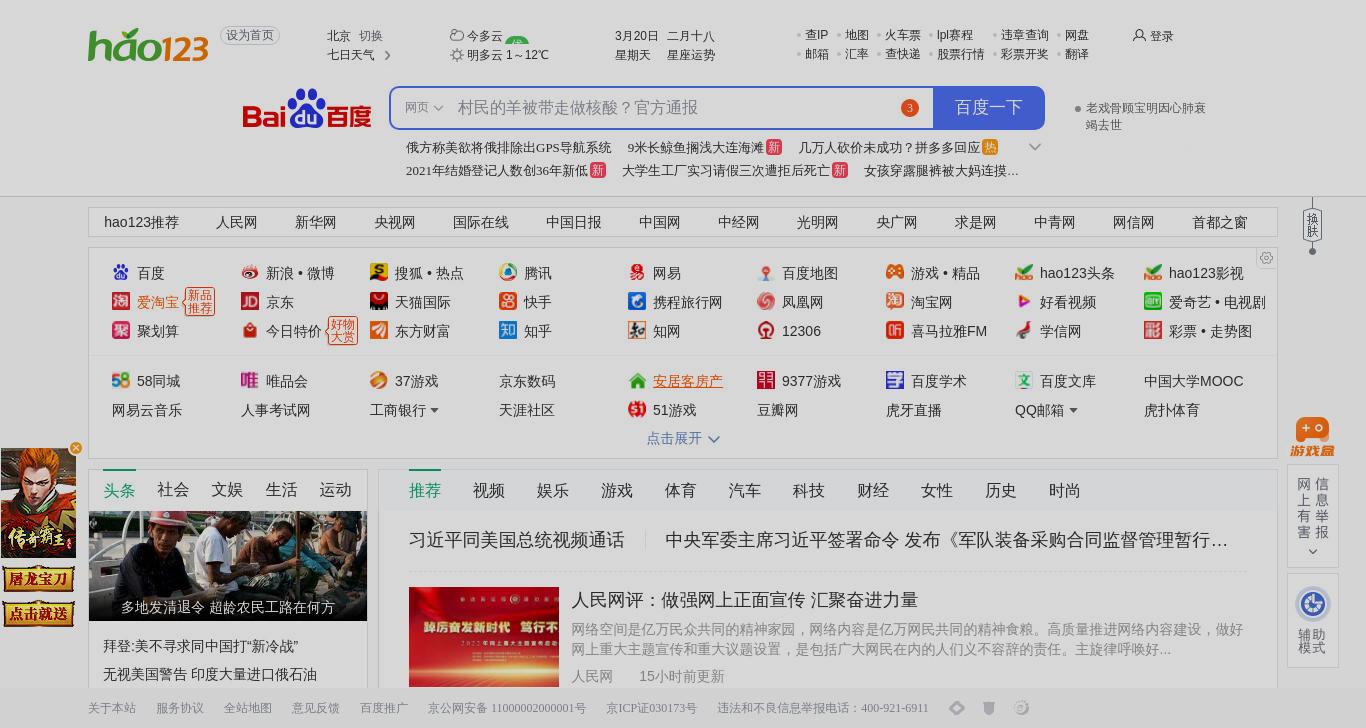Image resolution: width=1366 pixels, height=728 pixels.
Task: Select the 头条 headlines tab
Action: pos(119,490)
